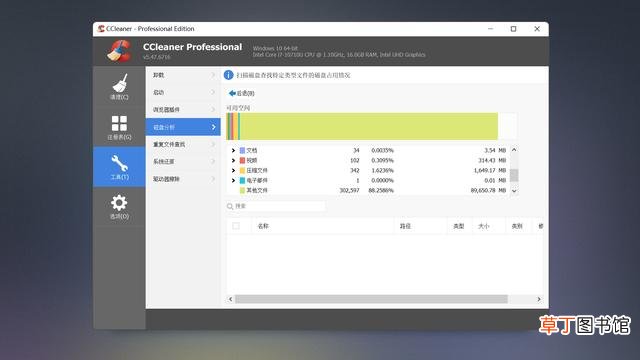The width and height of the screenshot is (640, 360).
Task: Open the Startup (启动) tool
Action: (x=183, y=92)
